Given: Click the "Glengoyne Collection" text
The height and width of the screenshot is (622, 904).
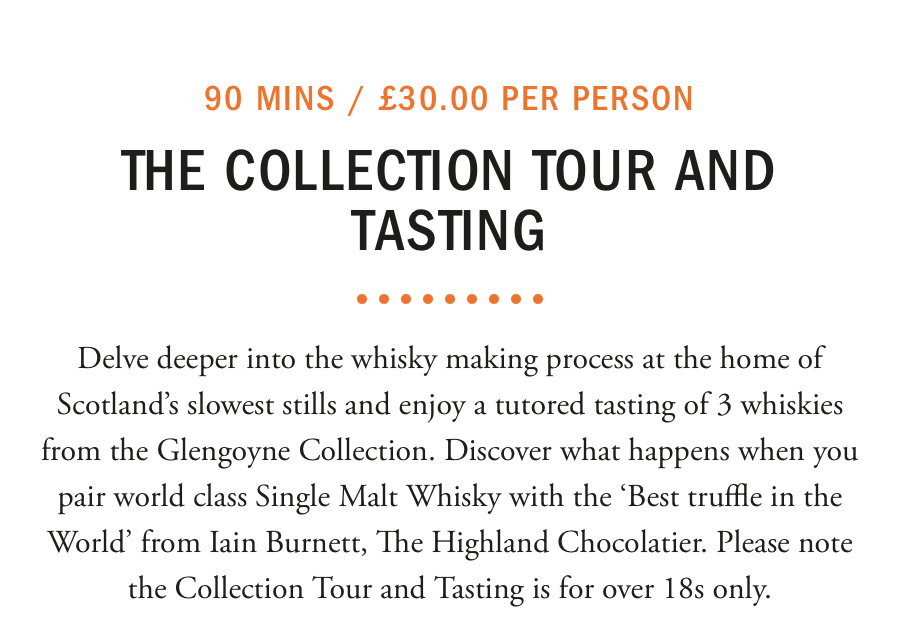Looking at the screenshot, I should (295, 451).
